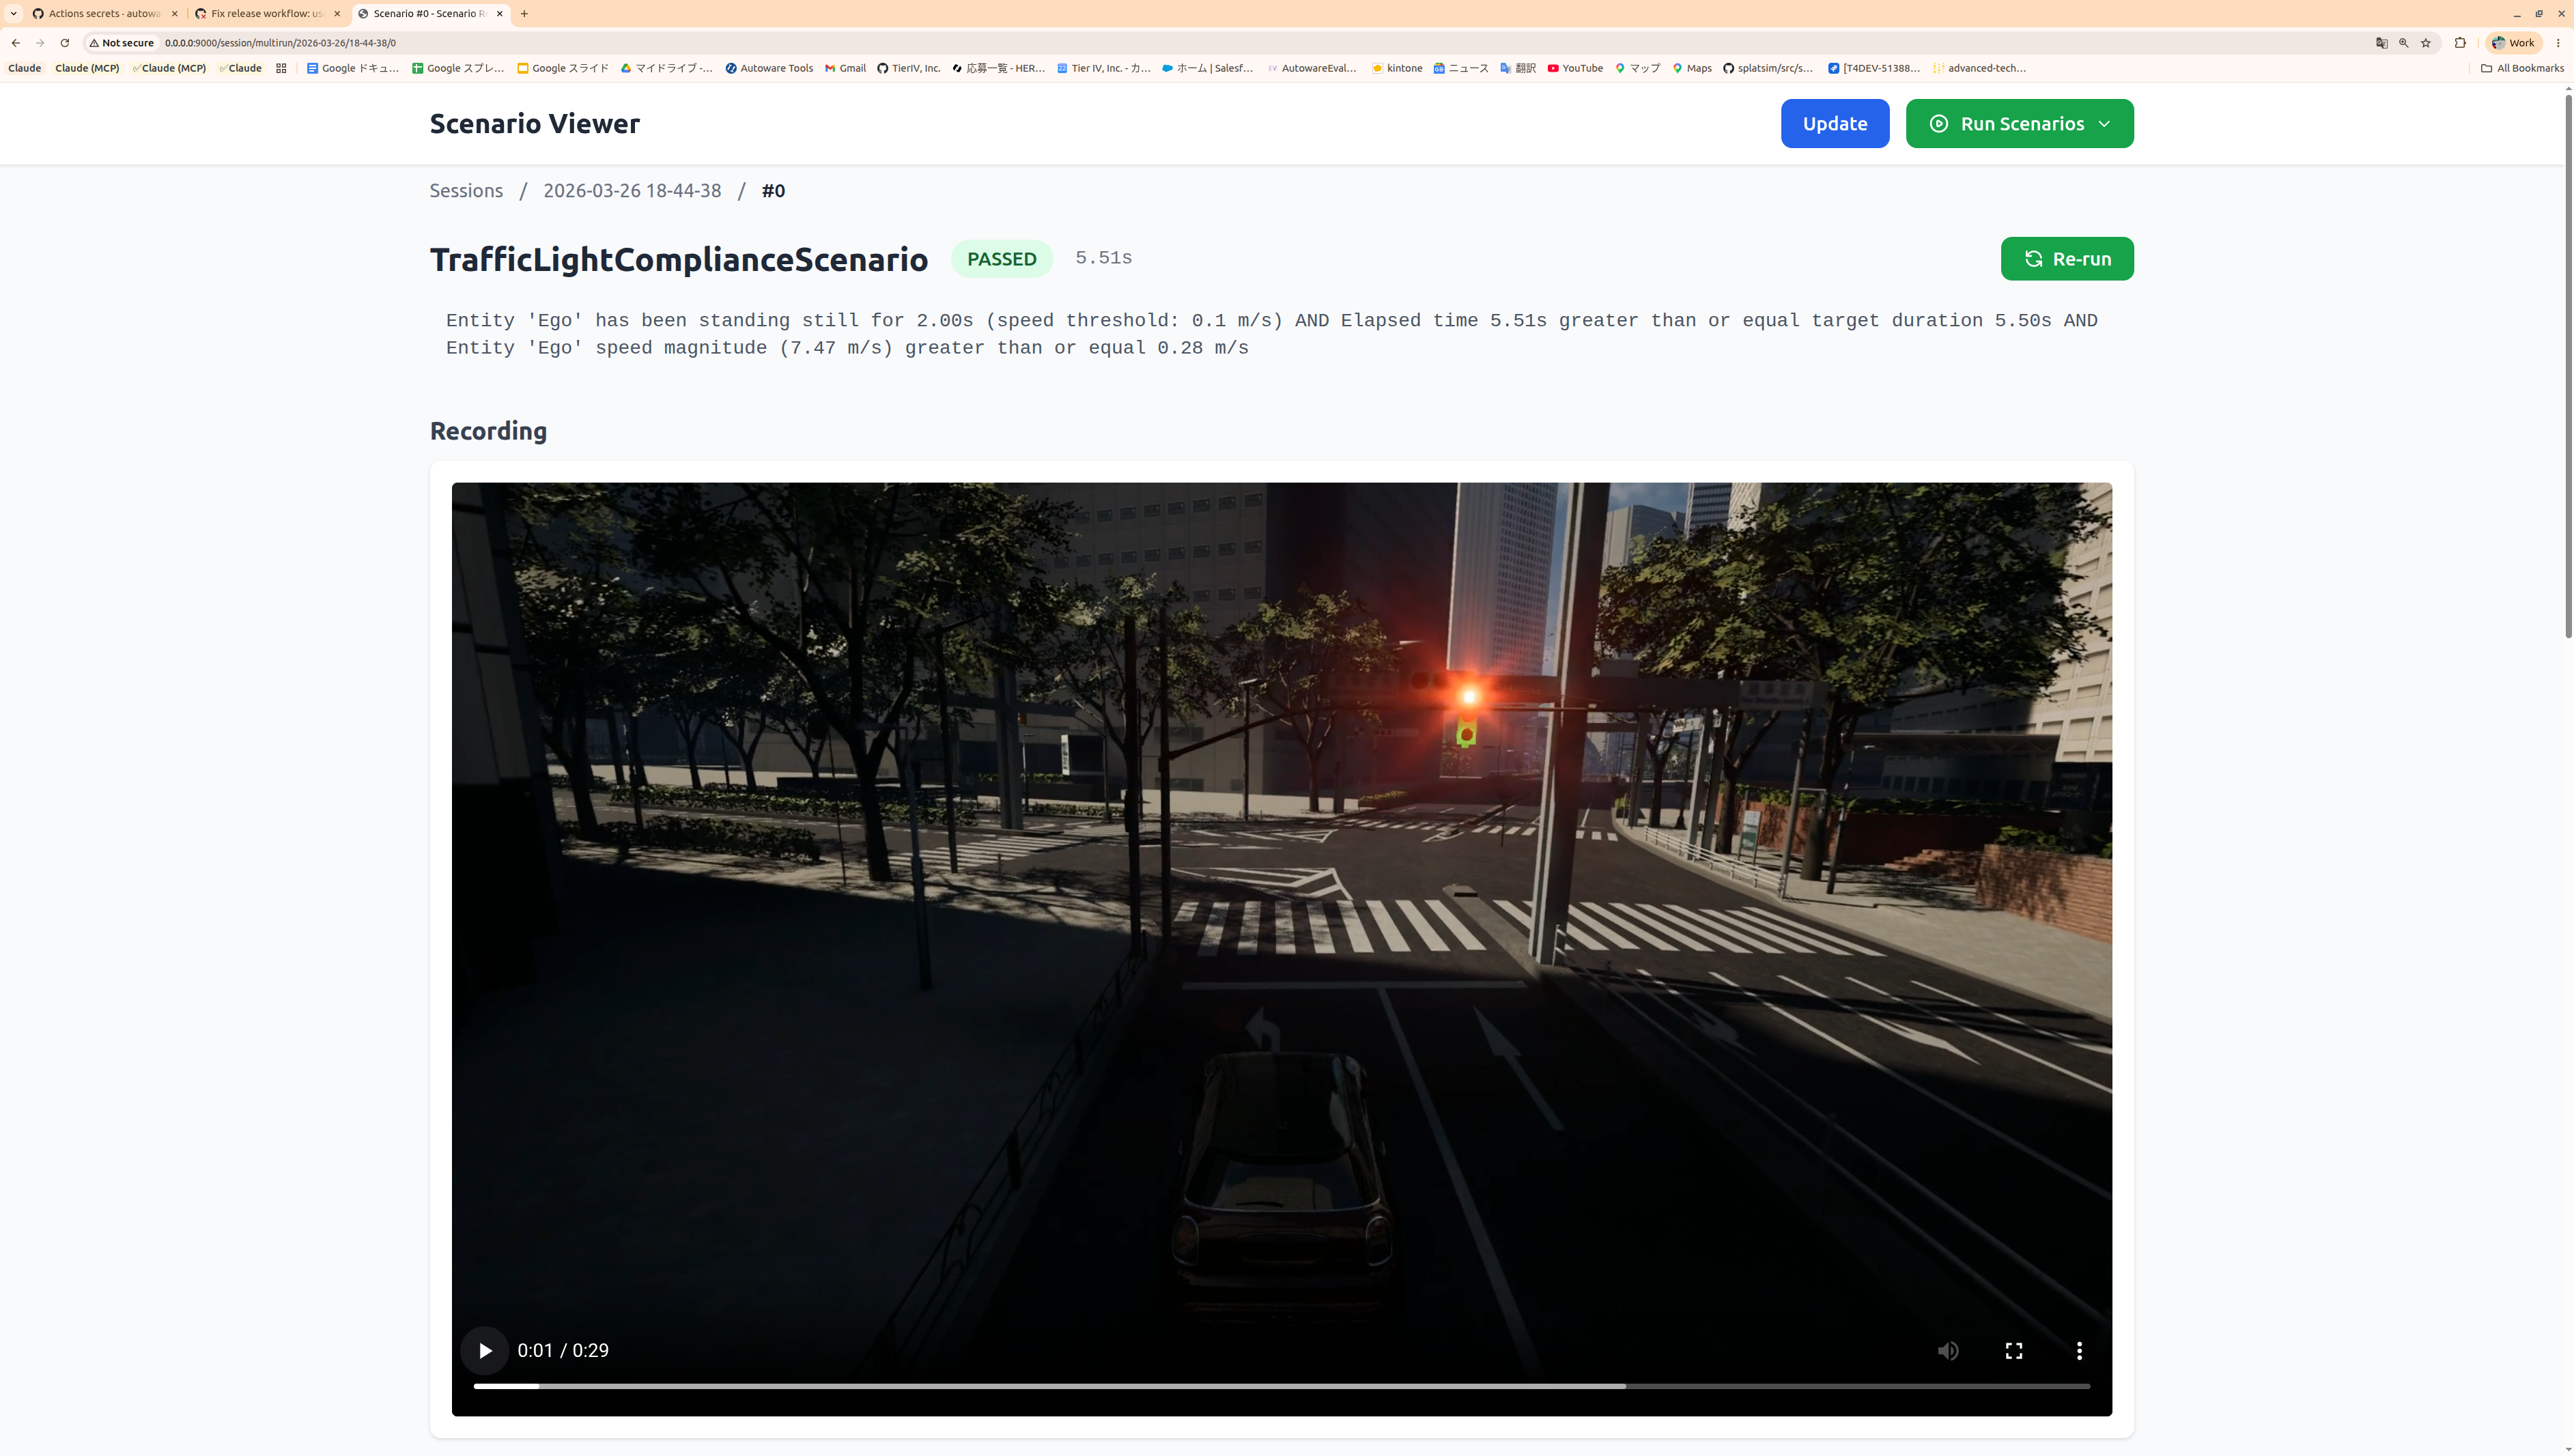This screenshot has height=1456, width=2574.
Task: Click the Not secure site info chip
Action: pyautogui.click(x=122, y=43)
